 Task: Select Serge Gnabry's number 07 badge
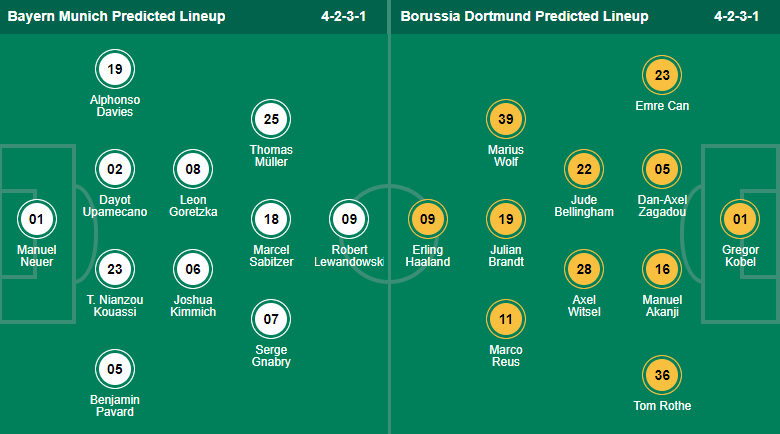click(271, 319)
